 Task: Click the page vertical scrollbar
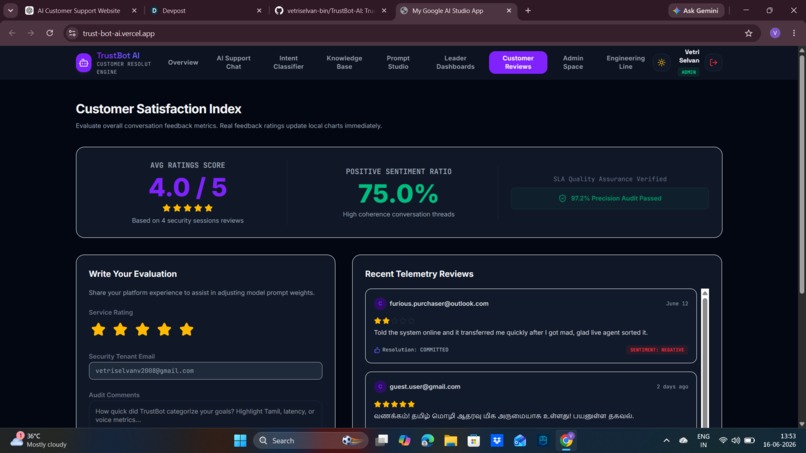point(801,175)
